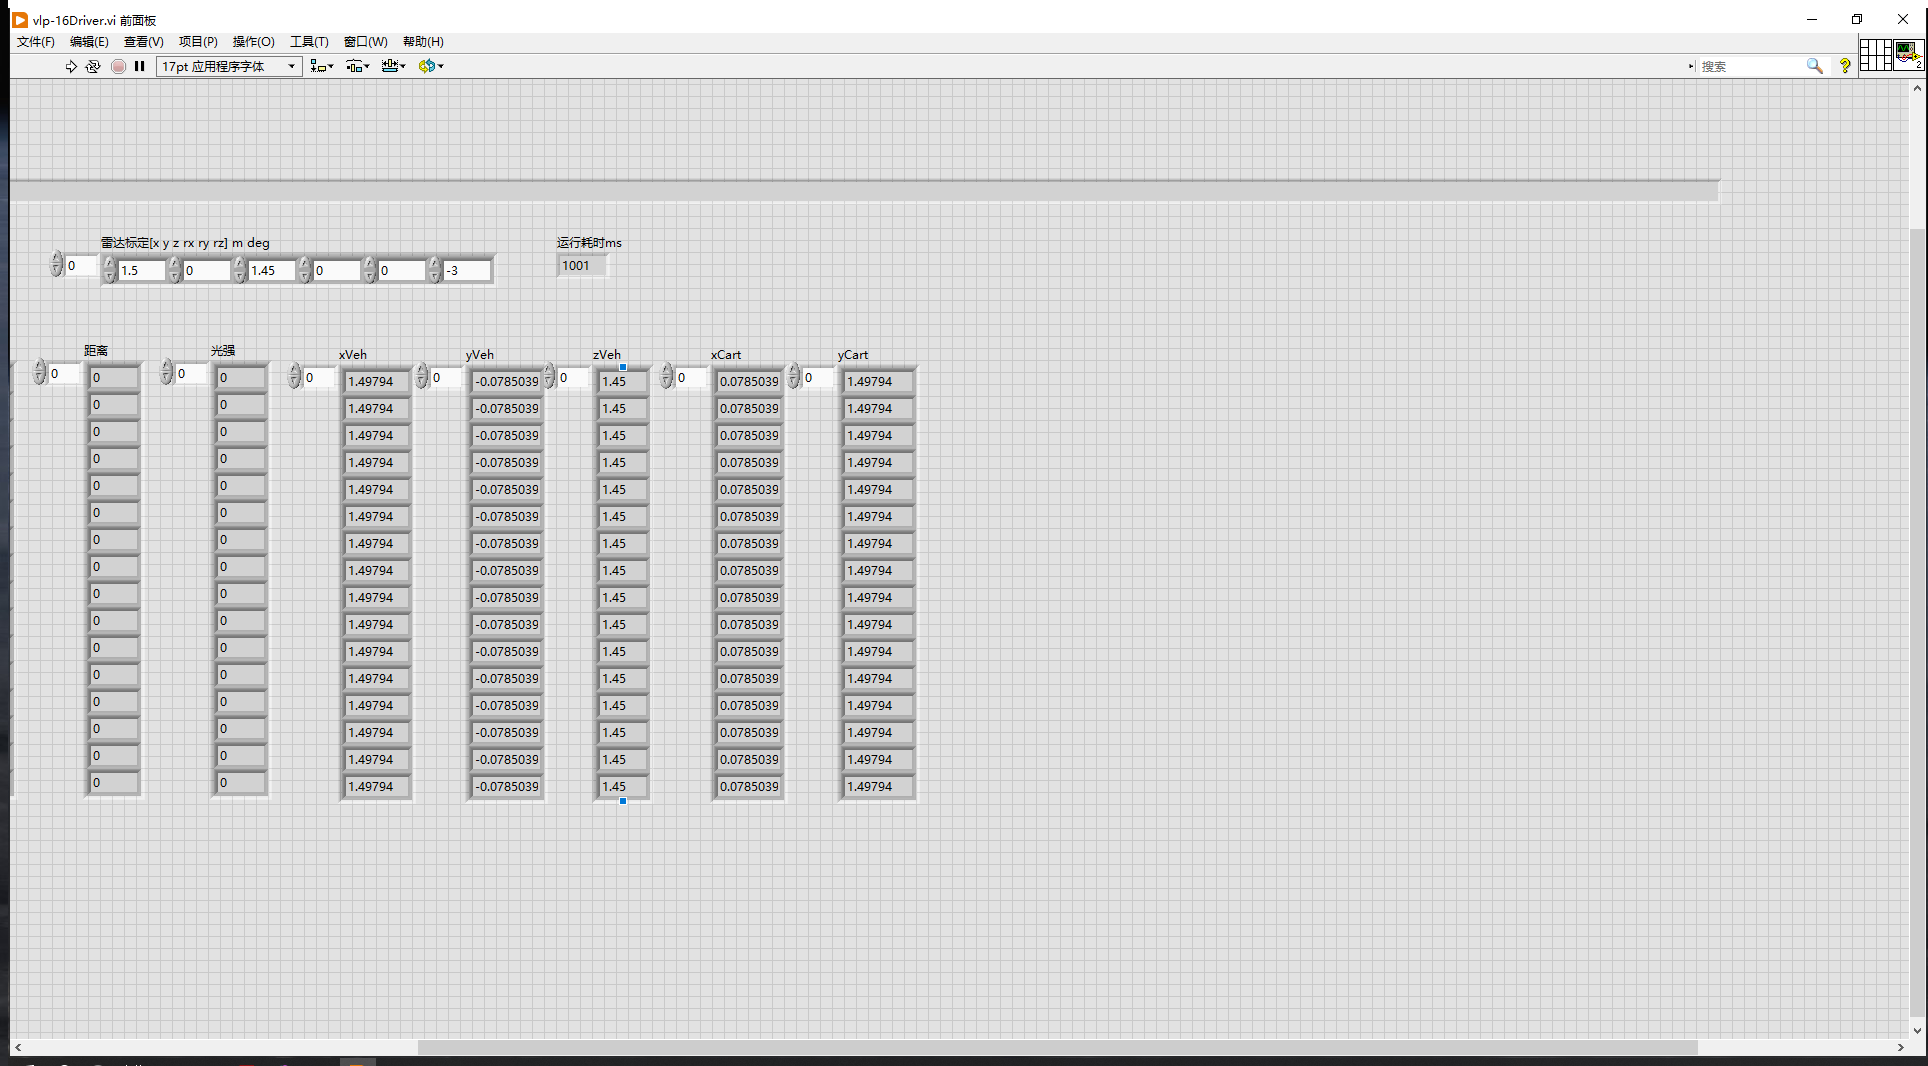This screenshot has height=1066, width=1928.
Task: Open the 操作(O) menu
Action: [x=253, y=41]
